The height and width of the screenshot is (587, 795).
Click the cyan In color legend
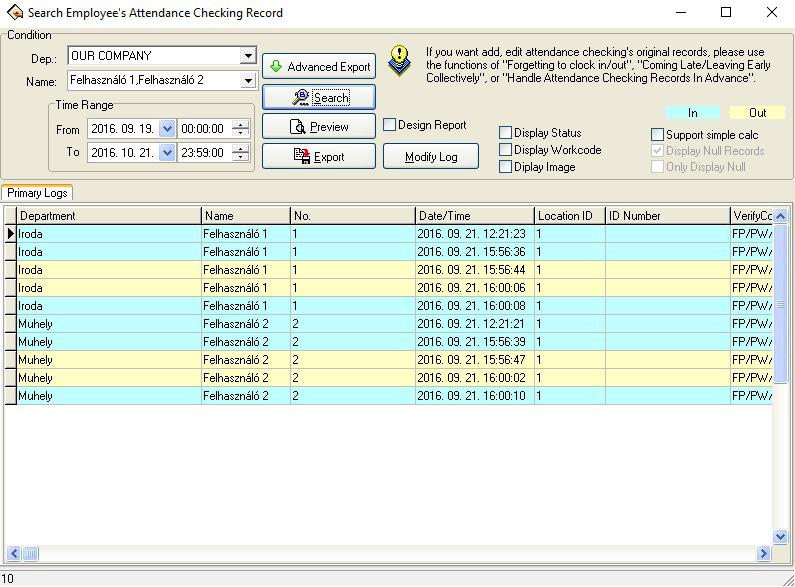coord(692,113)
